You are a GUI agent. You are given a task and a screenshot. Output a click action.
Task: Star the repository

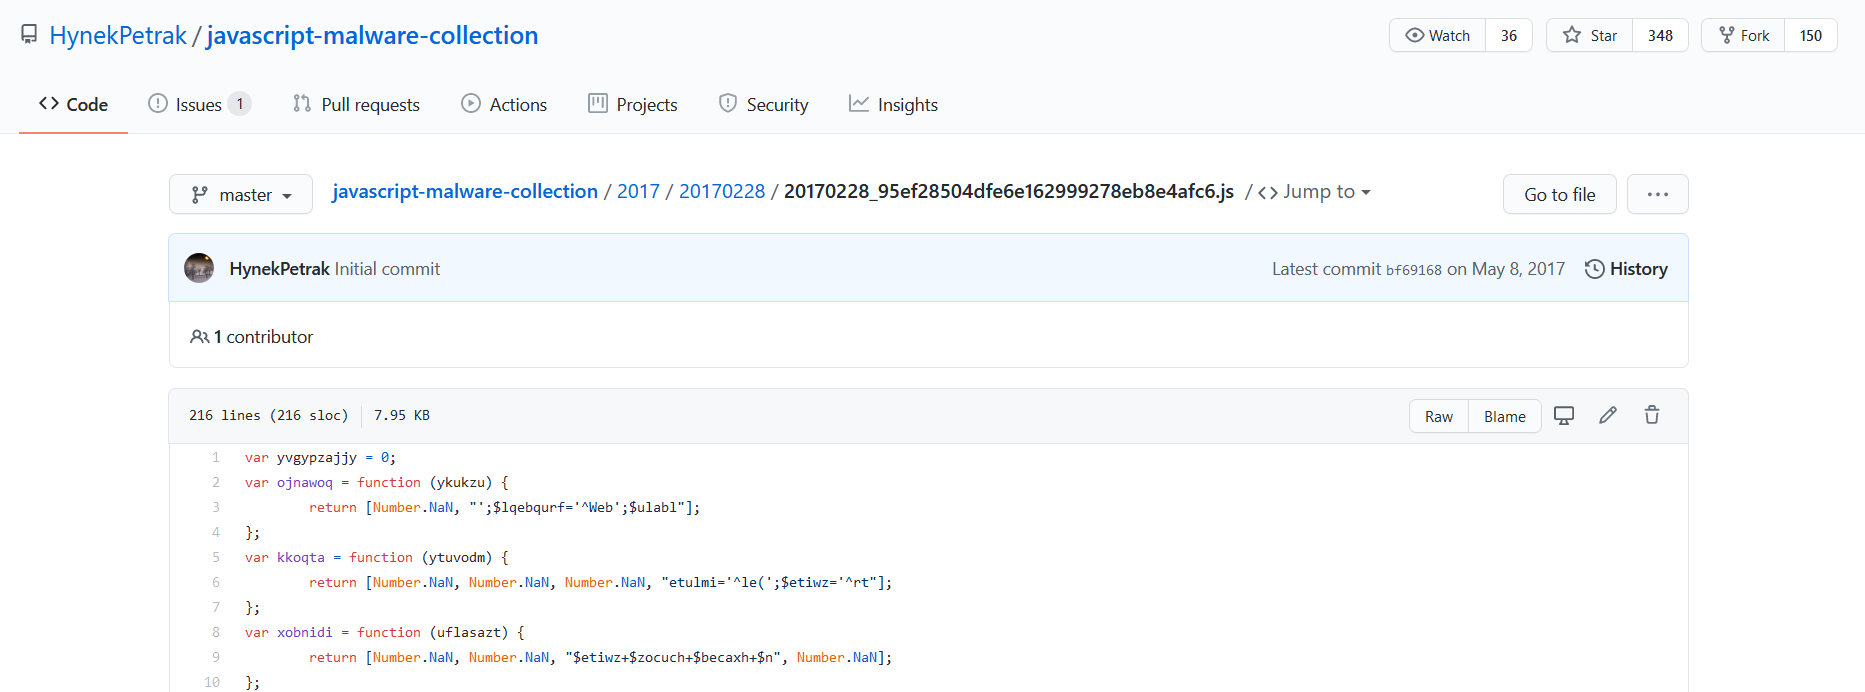[x=1590, y=35]
